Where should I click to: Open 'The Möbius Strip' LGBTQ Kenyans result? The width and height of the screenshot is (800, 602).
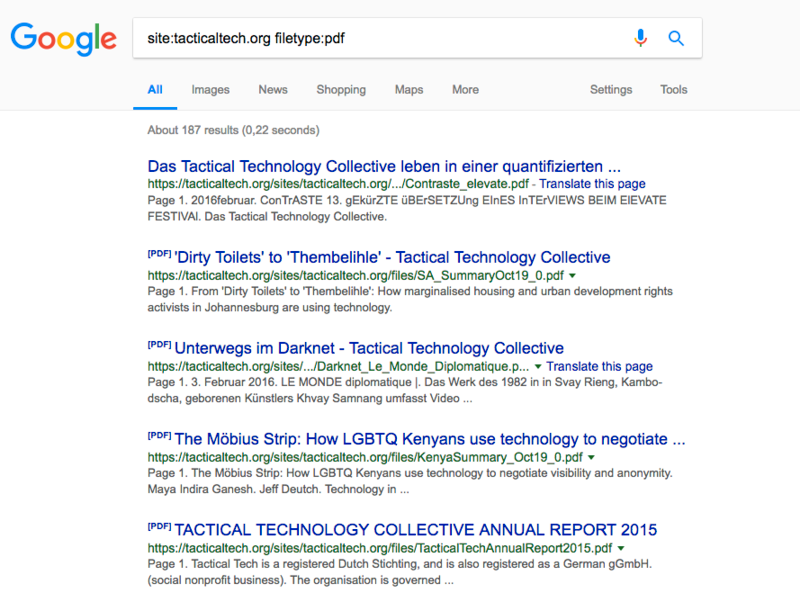tap(430, 439)
